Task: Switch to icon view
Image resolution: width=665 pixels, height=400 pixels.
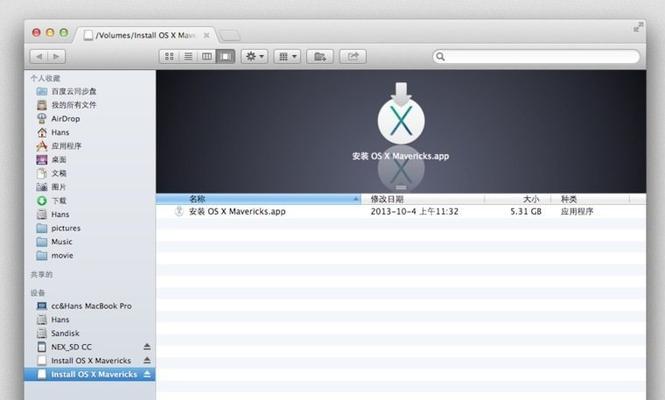Action: point(169,56)
